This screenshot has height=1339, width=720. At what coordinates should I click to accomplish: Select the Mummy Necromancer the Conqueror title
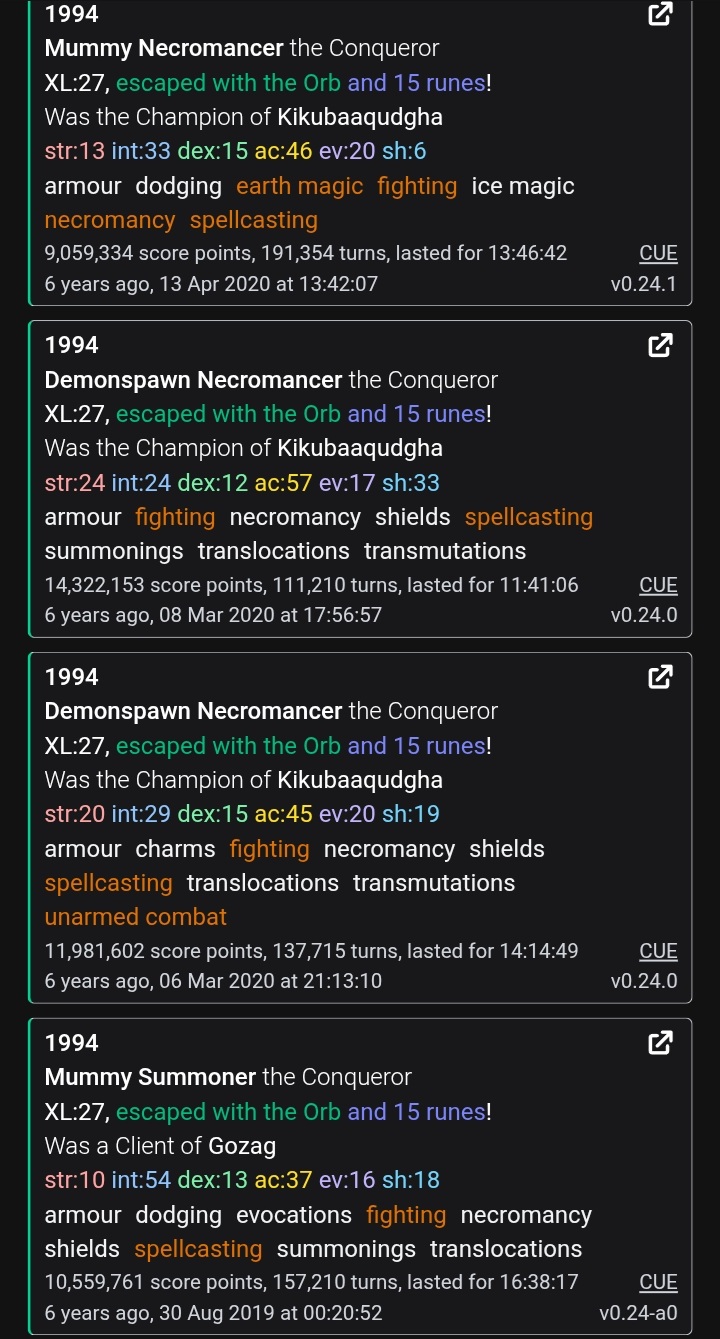point(241,48)
